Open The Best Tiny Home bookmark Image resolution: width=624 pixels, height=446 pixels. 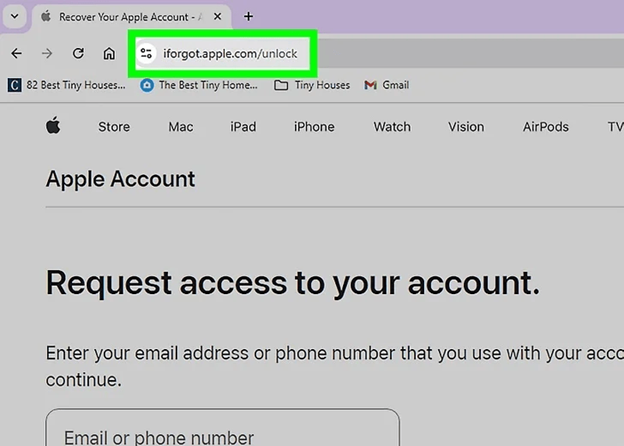199,85
